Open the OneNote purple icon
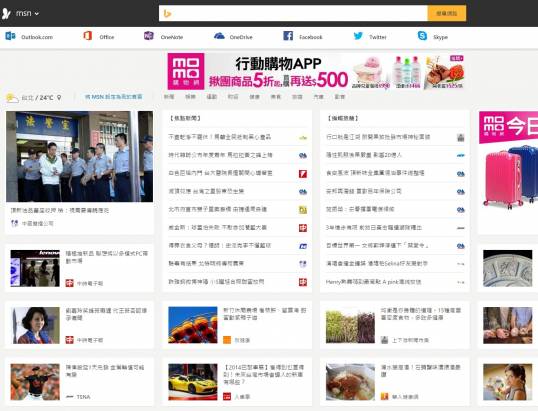 click(149, 36)
